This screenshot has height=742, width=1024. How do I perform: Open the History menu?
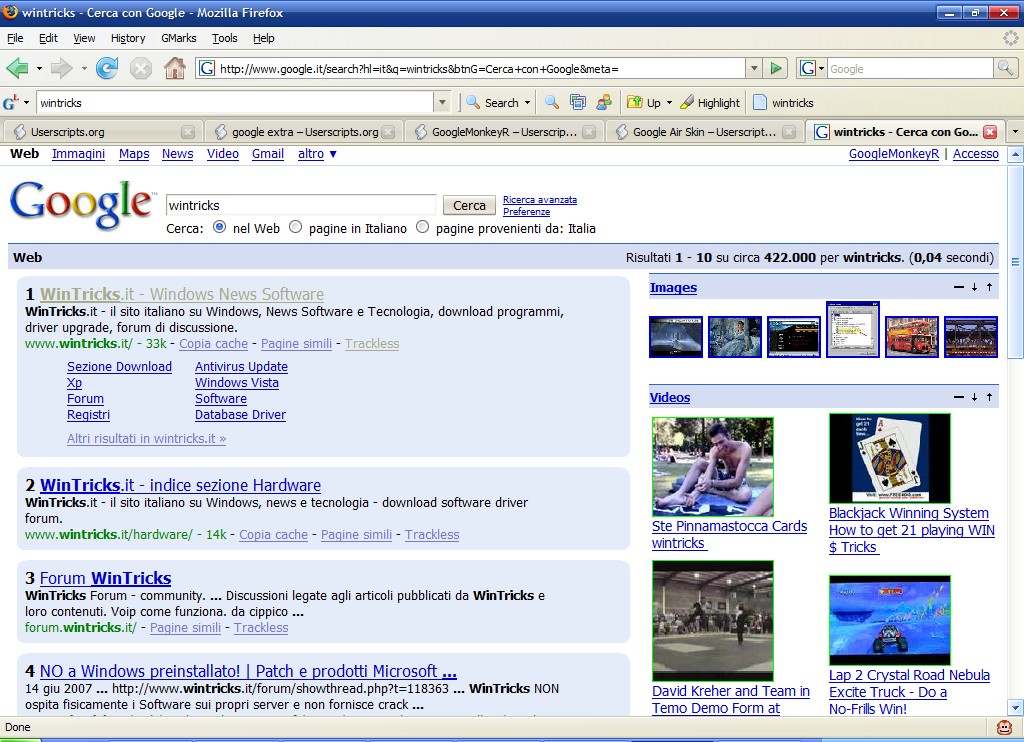tap(128, 38)
